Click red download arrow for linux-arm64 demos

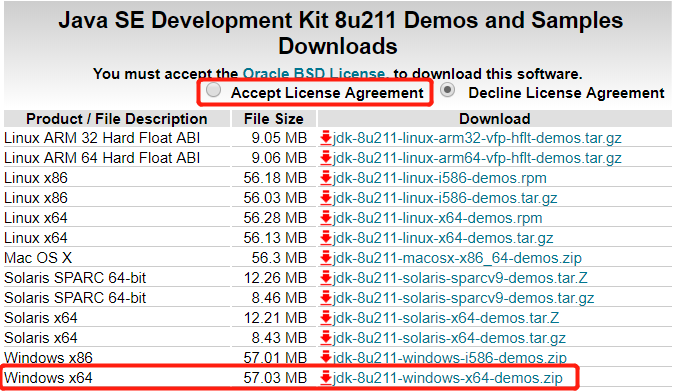(326, 158)
